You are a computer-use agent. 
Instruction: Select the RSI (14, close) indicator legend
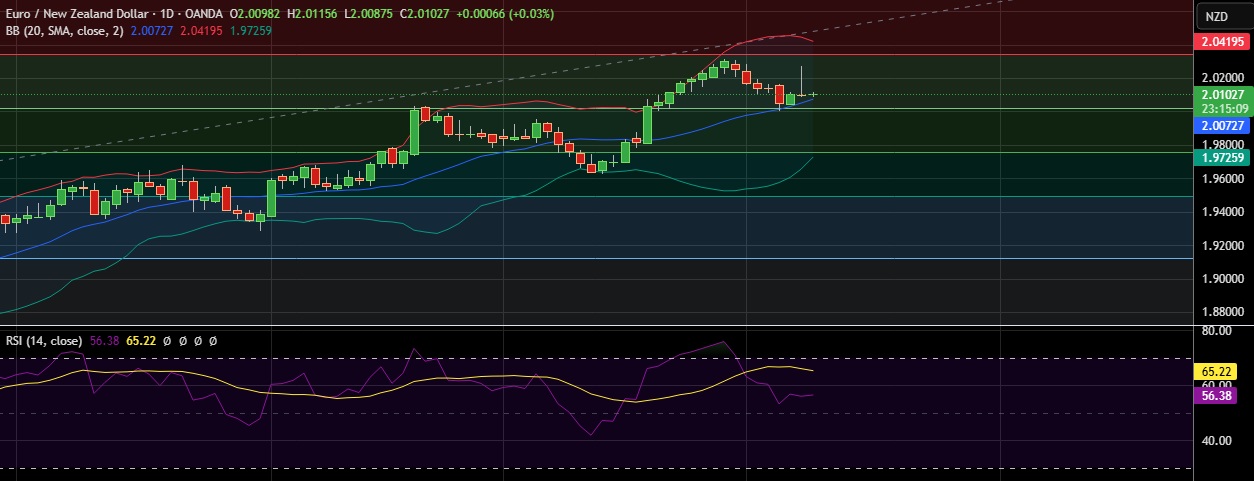(44, 340)
